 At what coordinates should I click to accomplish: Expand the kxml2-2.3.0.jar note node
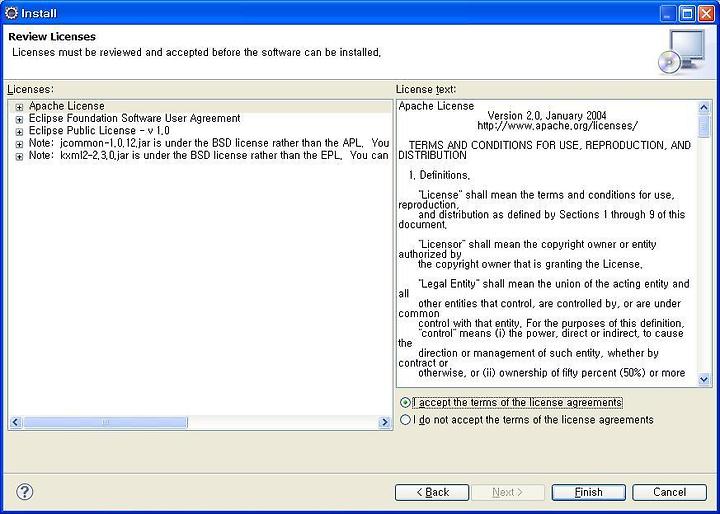[19, 157]
